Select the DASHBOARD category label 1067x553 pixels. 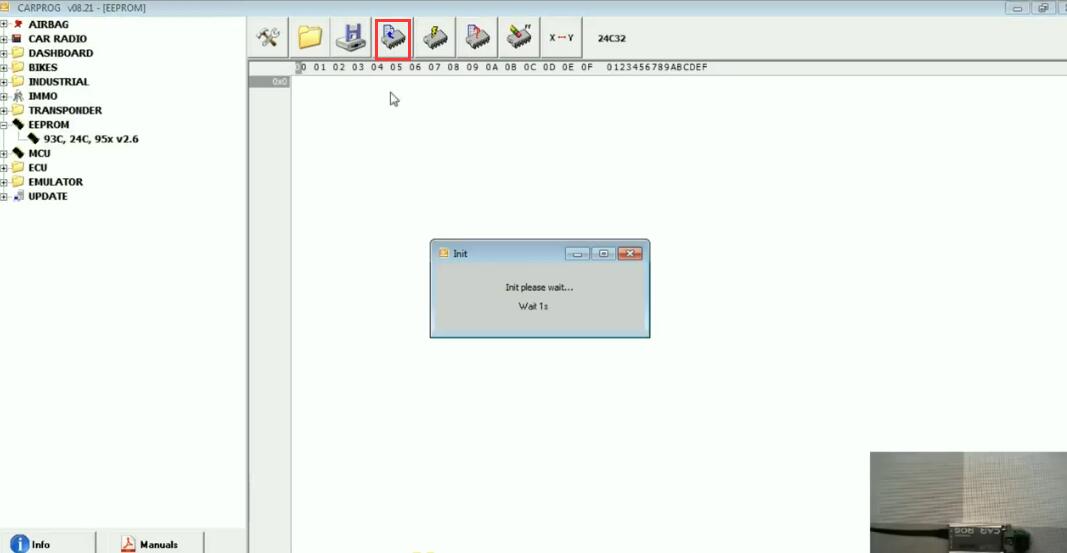click(61, 53)
